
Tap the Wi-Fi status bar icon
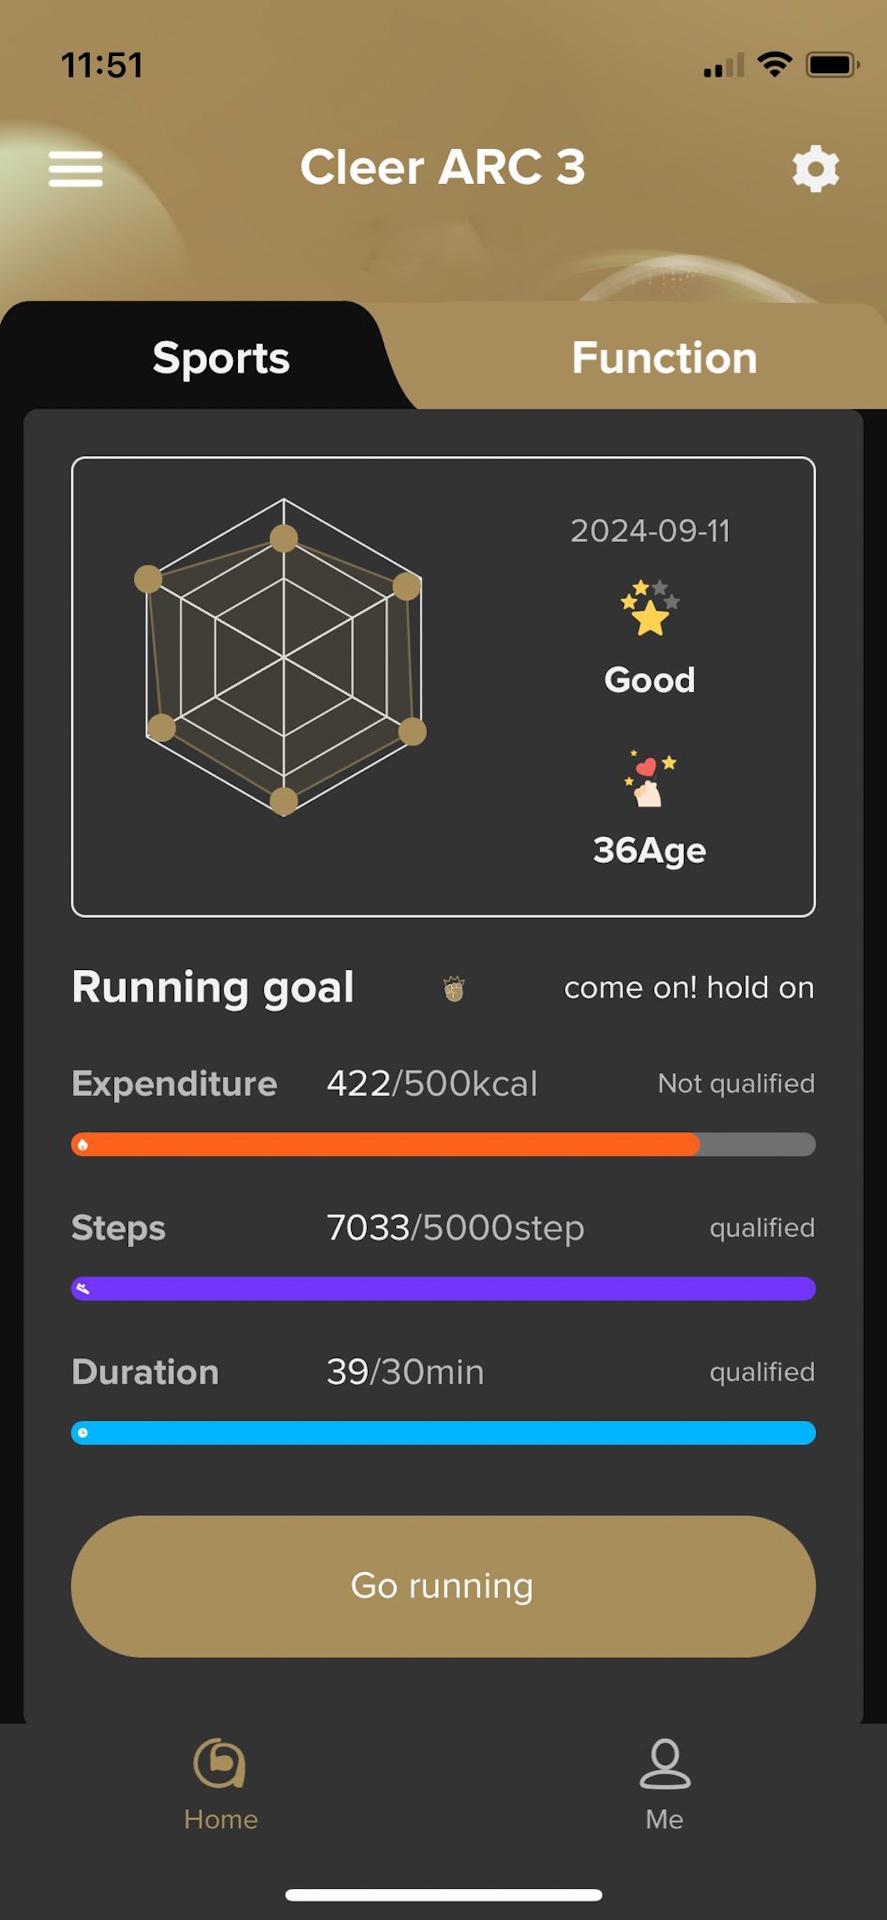tap(775, 65)
